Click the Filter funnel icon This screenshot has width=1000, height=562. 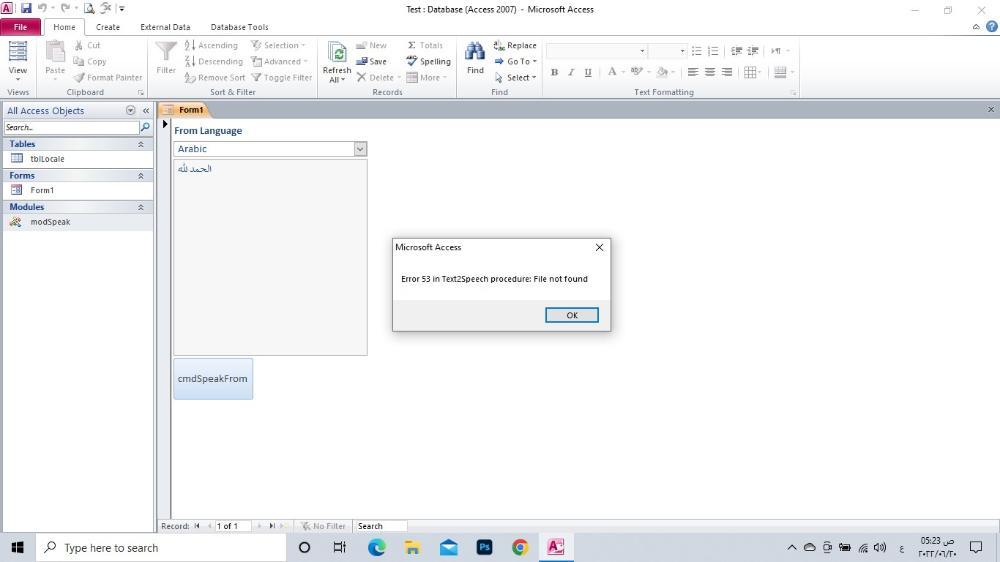point(166,53)
